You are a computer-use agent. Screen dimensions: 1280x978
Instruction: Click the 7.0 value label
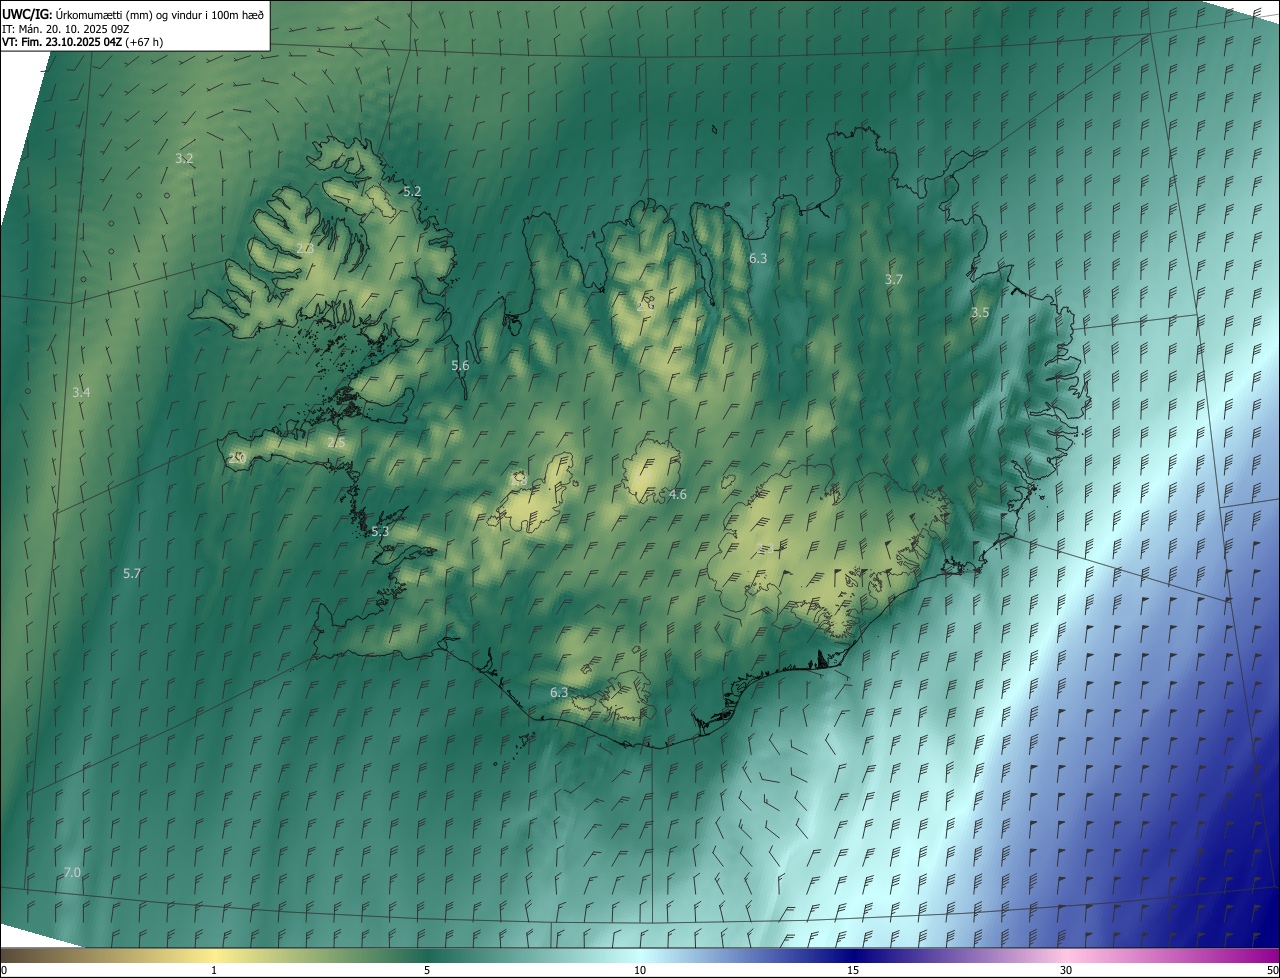click(x=72, y=873)
